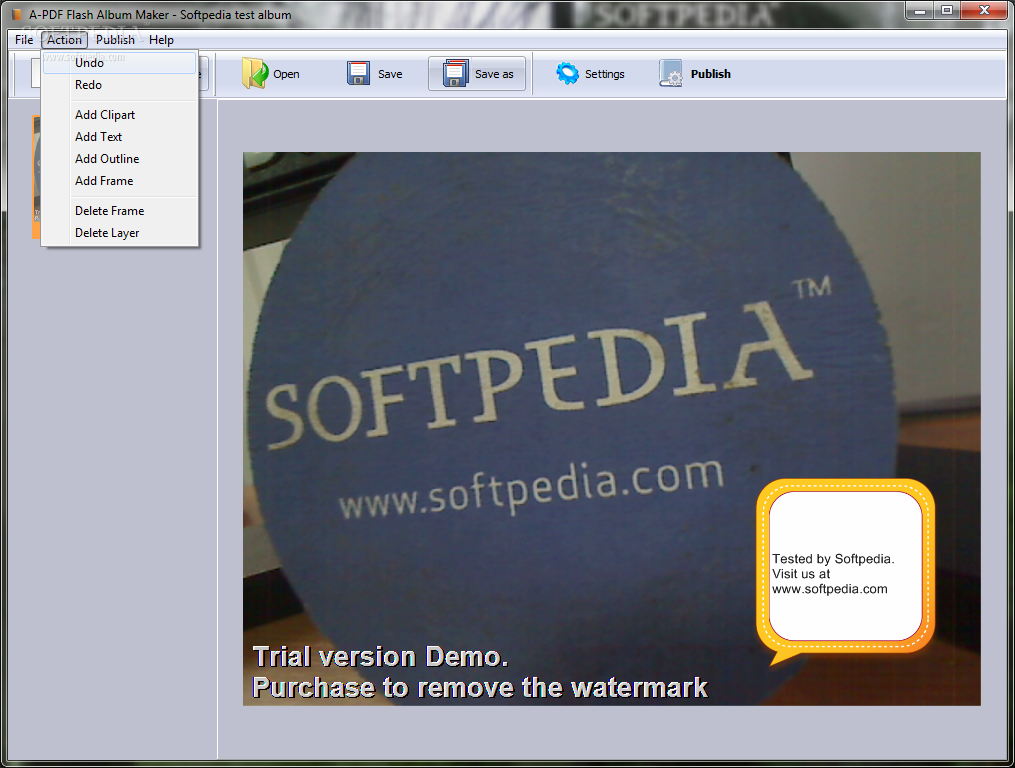Choose Undo from the Action menu
The height and width of the screenshot is (768, 1015).
click(x=120, y=63)
